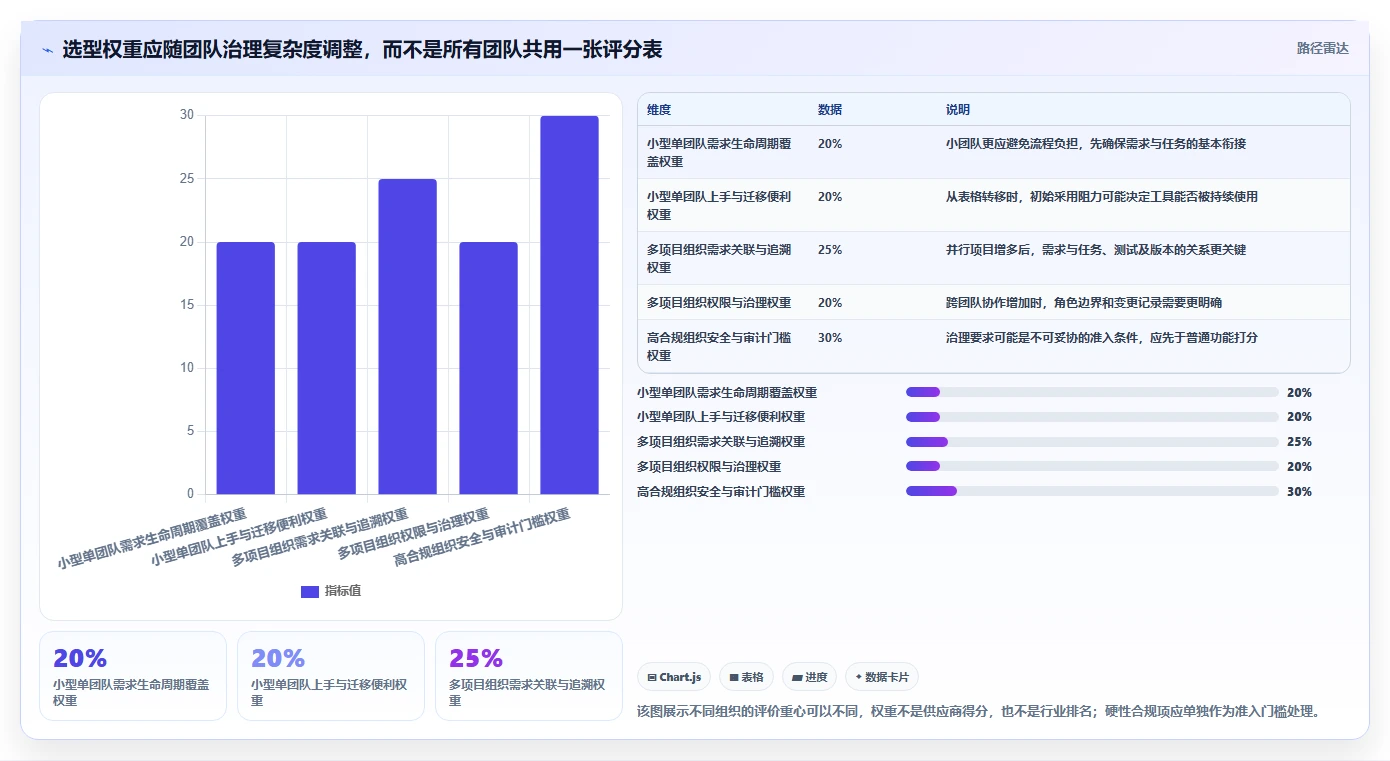This screenshot has width=1390, height=761.
Task: Click the 小型单团队上手与迁移便利权重 progress bar
Action: (x=1092, y=417)
